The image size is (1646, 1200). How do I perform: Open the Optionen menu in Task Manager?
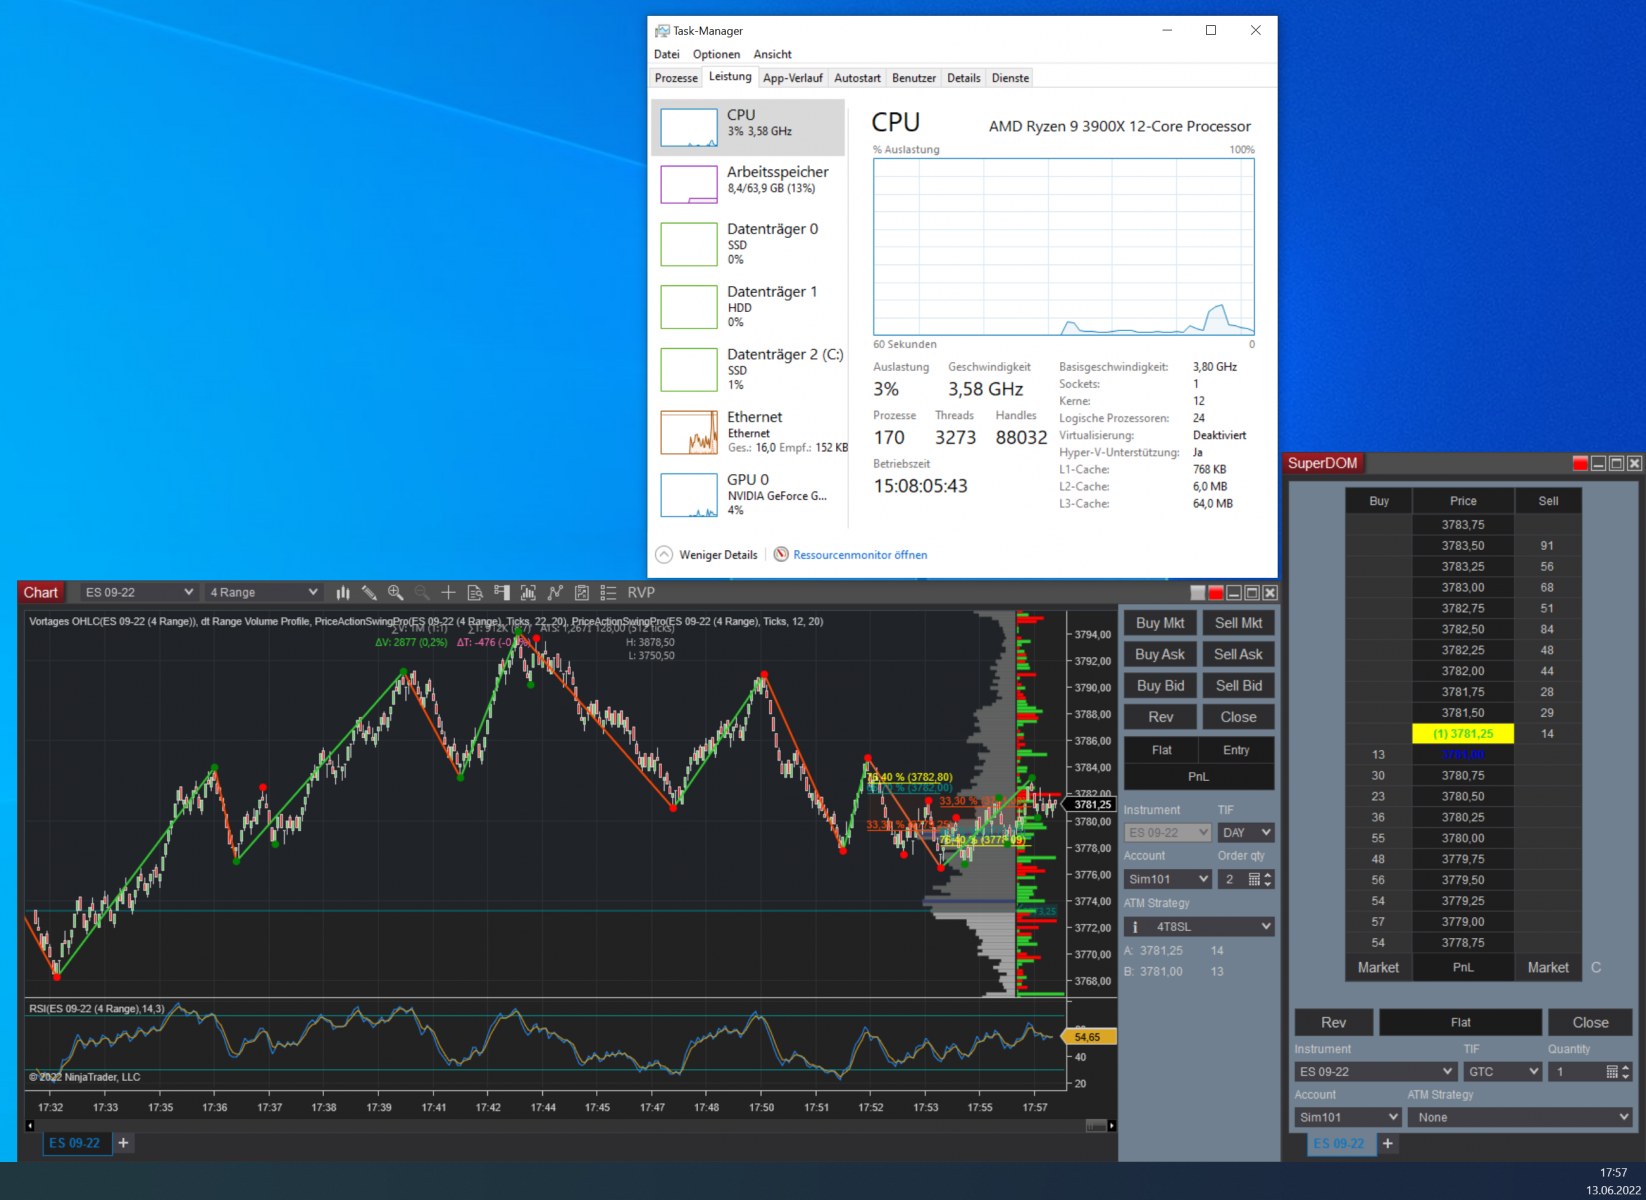tap(717, 55)
